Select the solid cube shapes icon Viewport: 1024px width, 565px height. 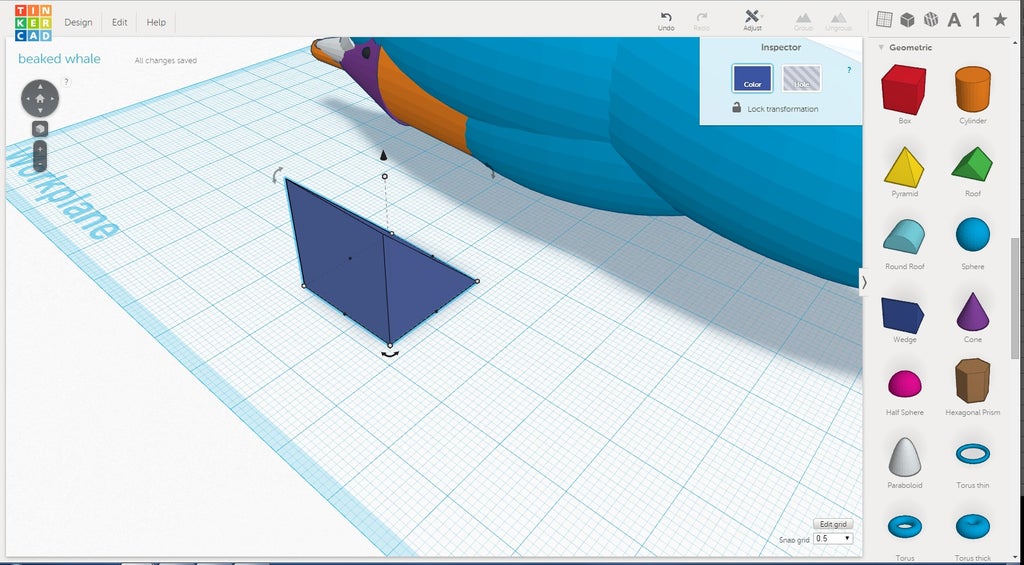907,20
